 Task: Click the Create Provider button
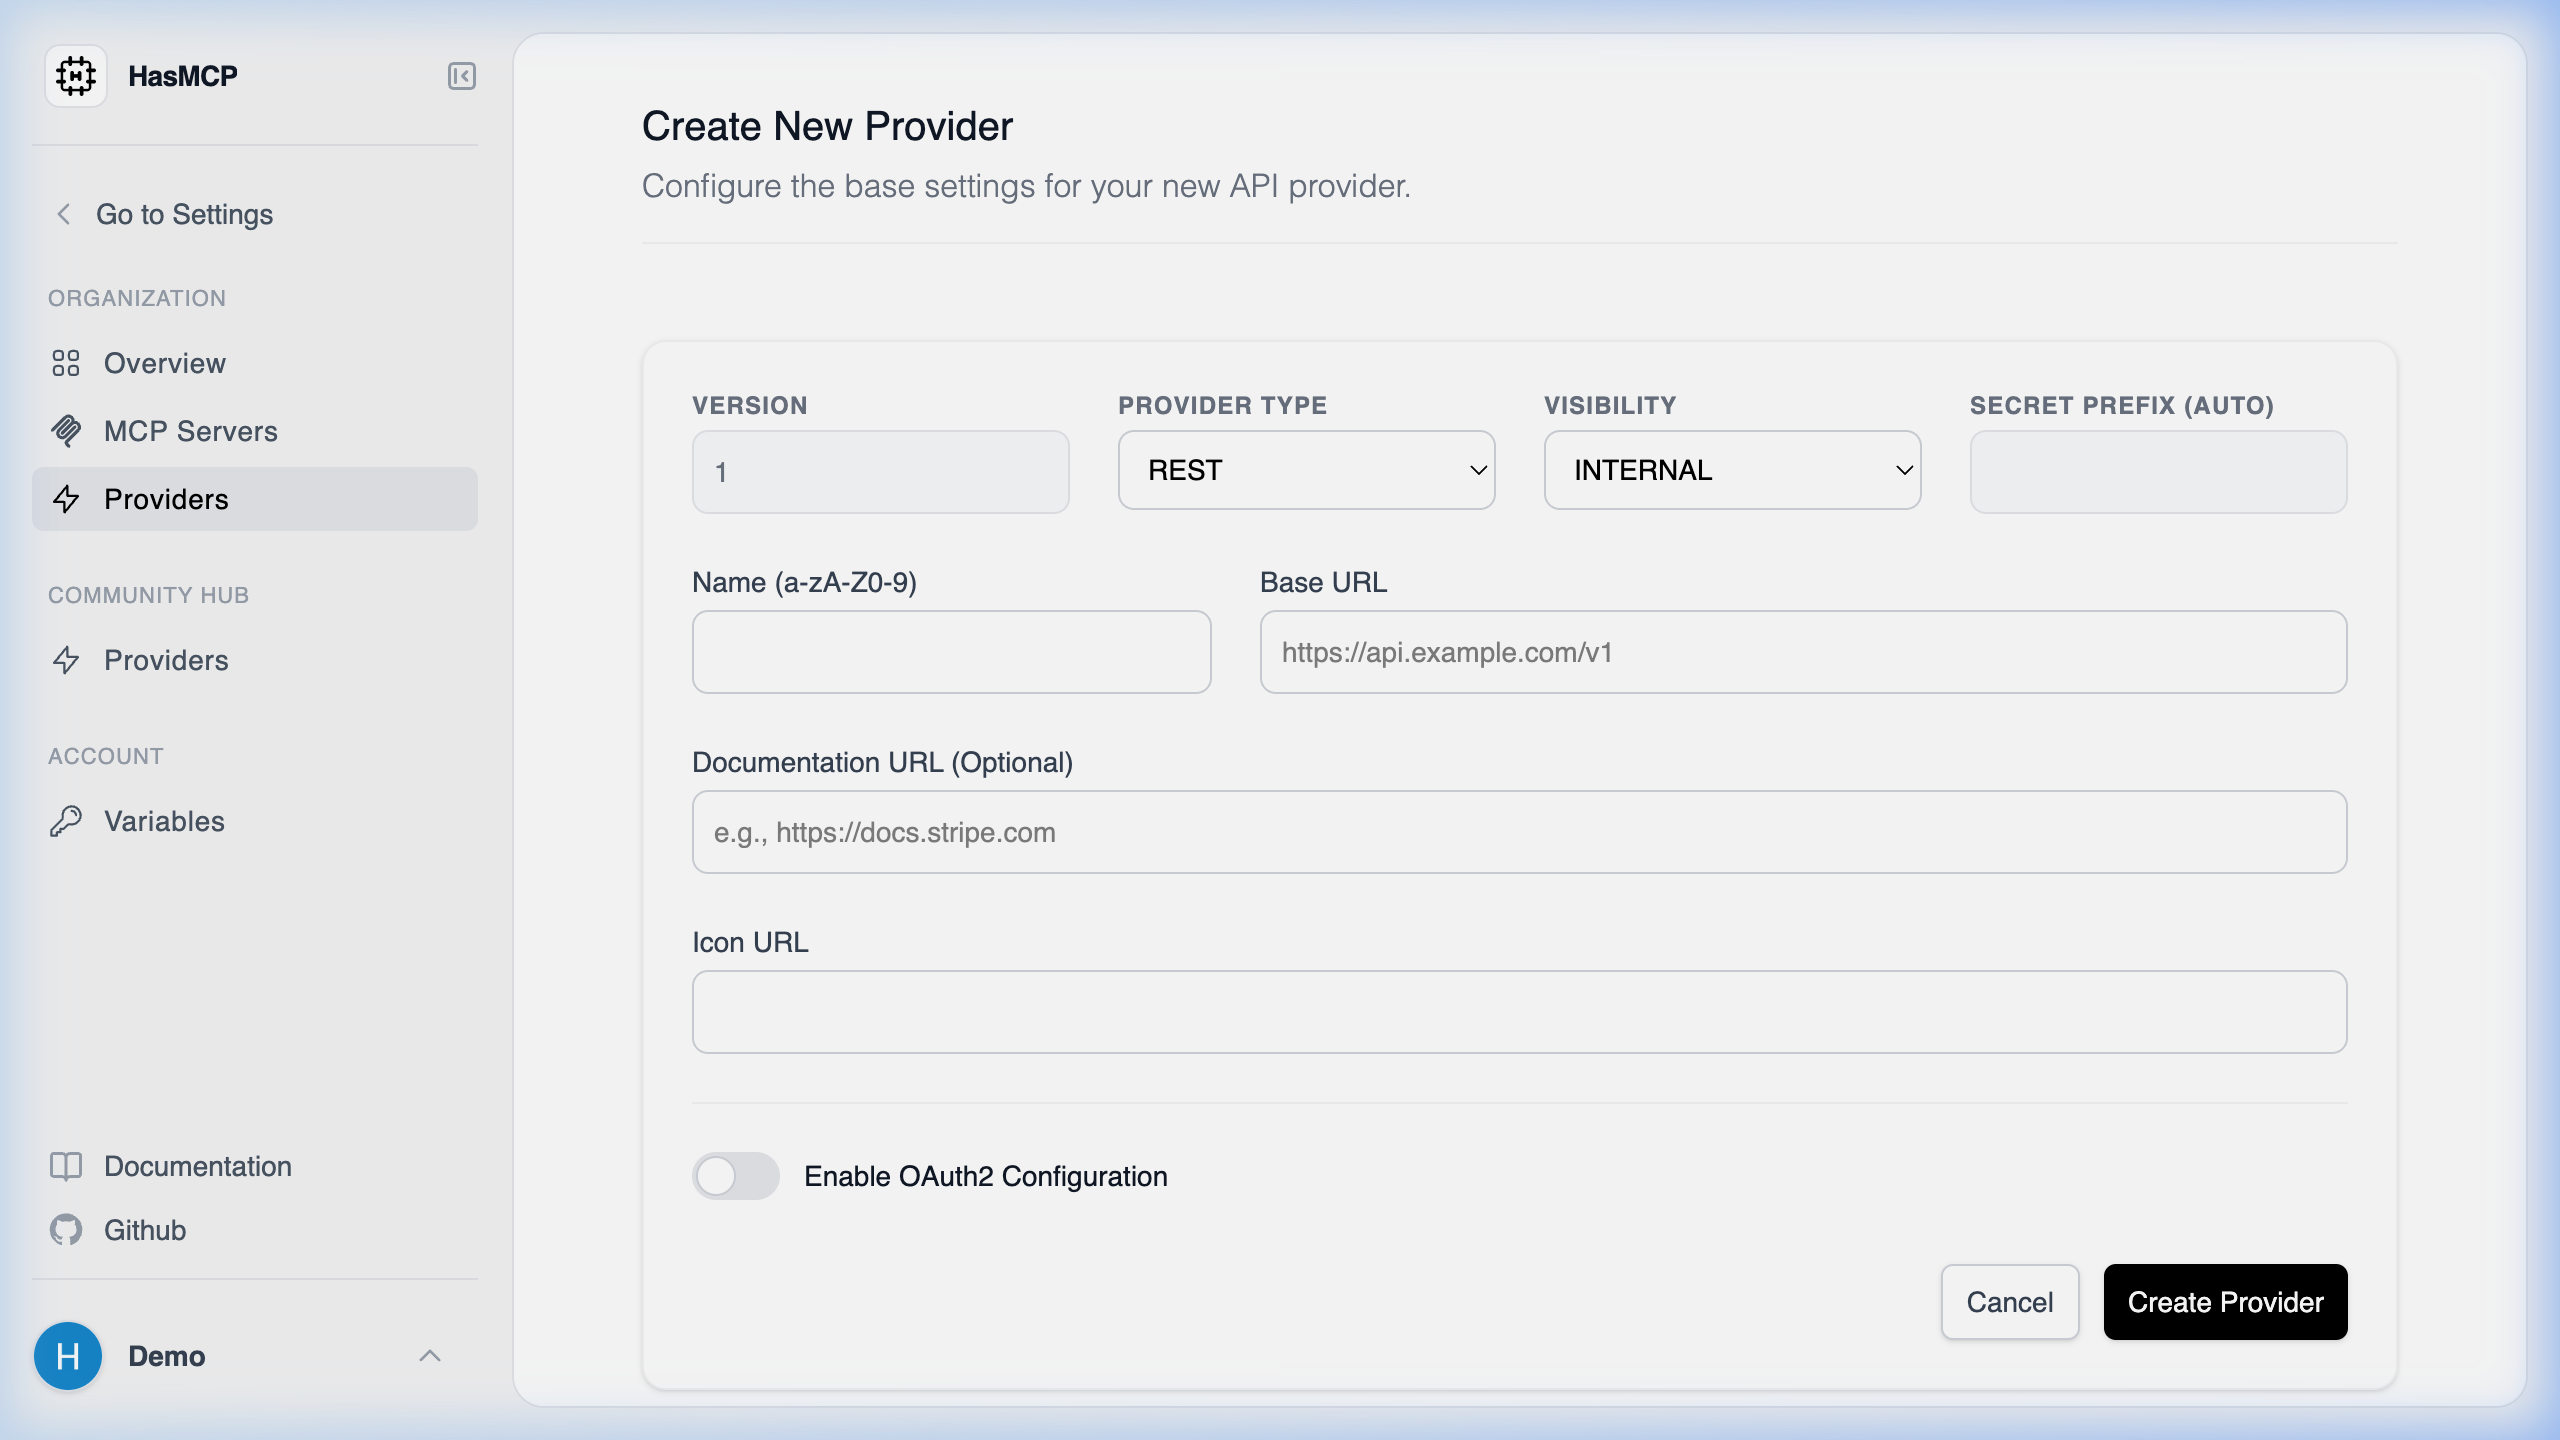click(2226, 1302)
